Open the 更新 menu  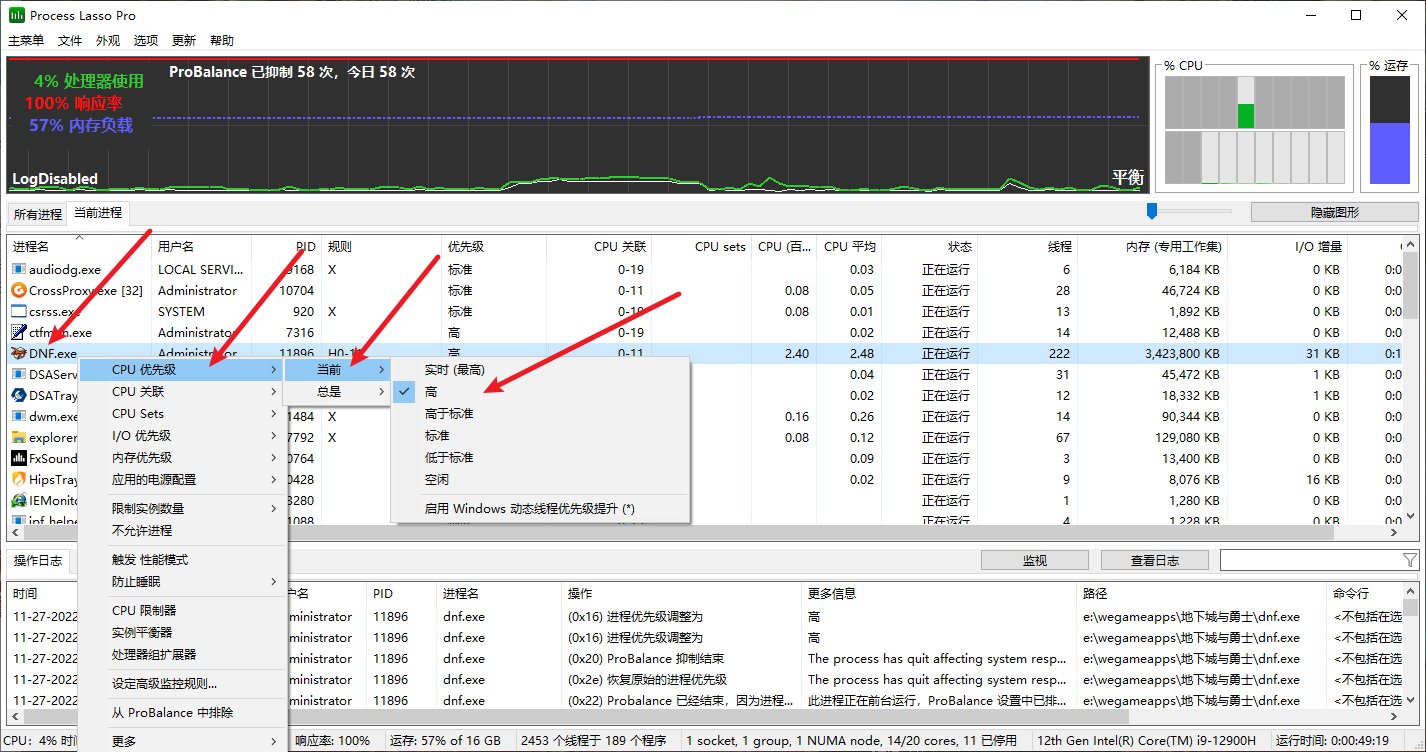click(x=184, y=41)
